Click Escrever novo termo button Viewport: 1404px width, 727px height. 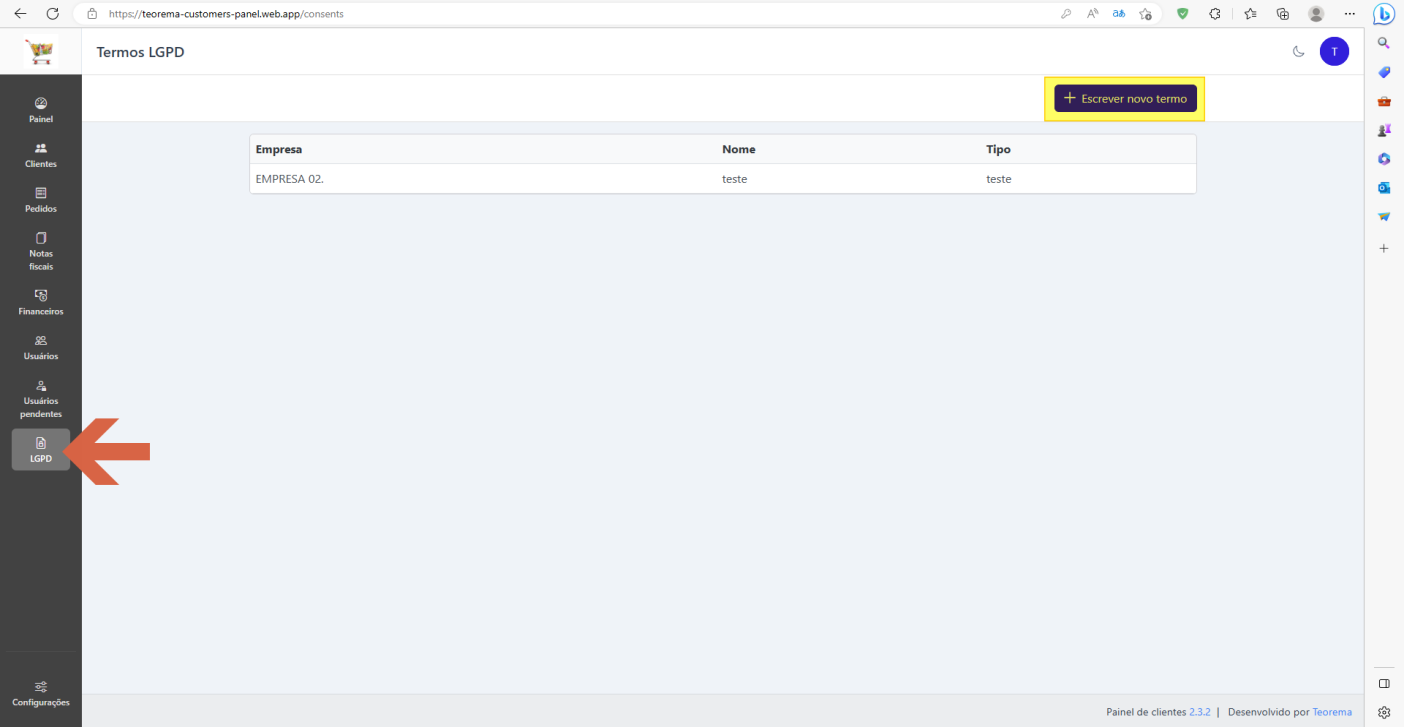[x=1125, y=99]
